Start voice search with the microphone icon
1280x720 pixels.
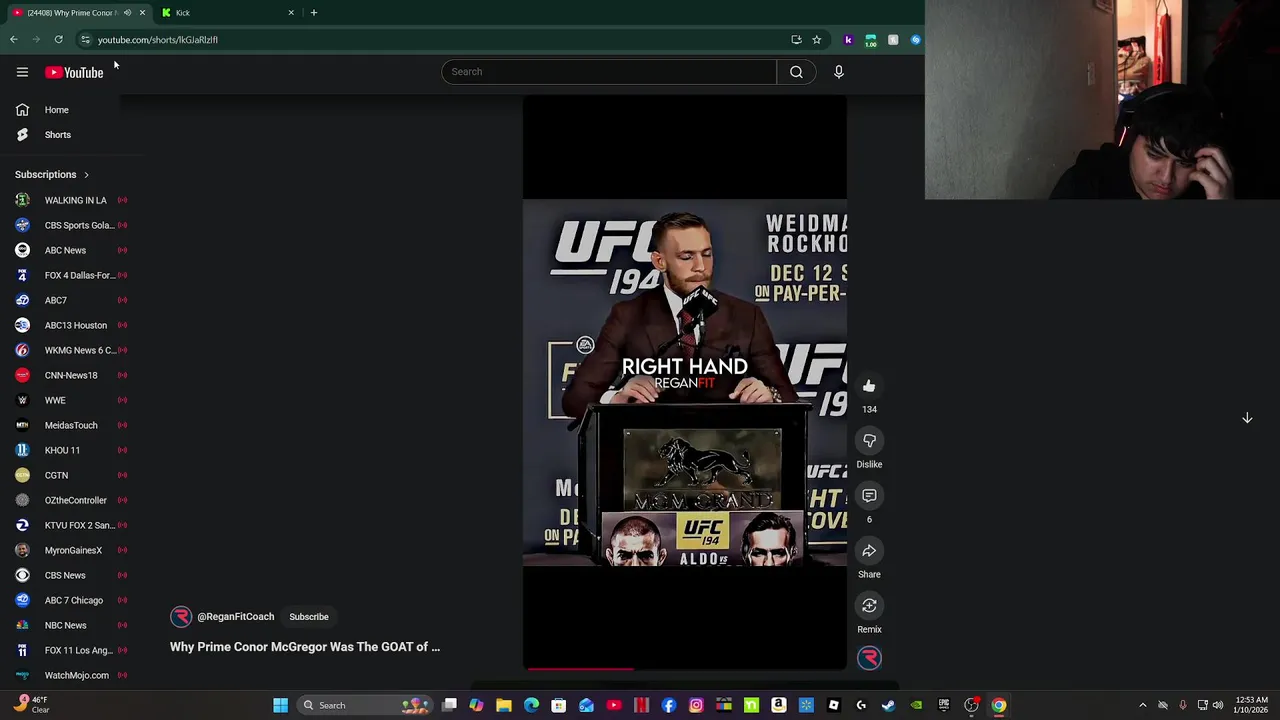point(839,72)
